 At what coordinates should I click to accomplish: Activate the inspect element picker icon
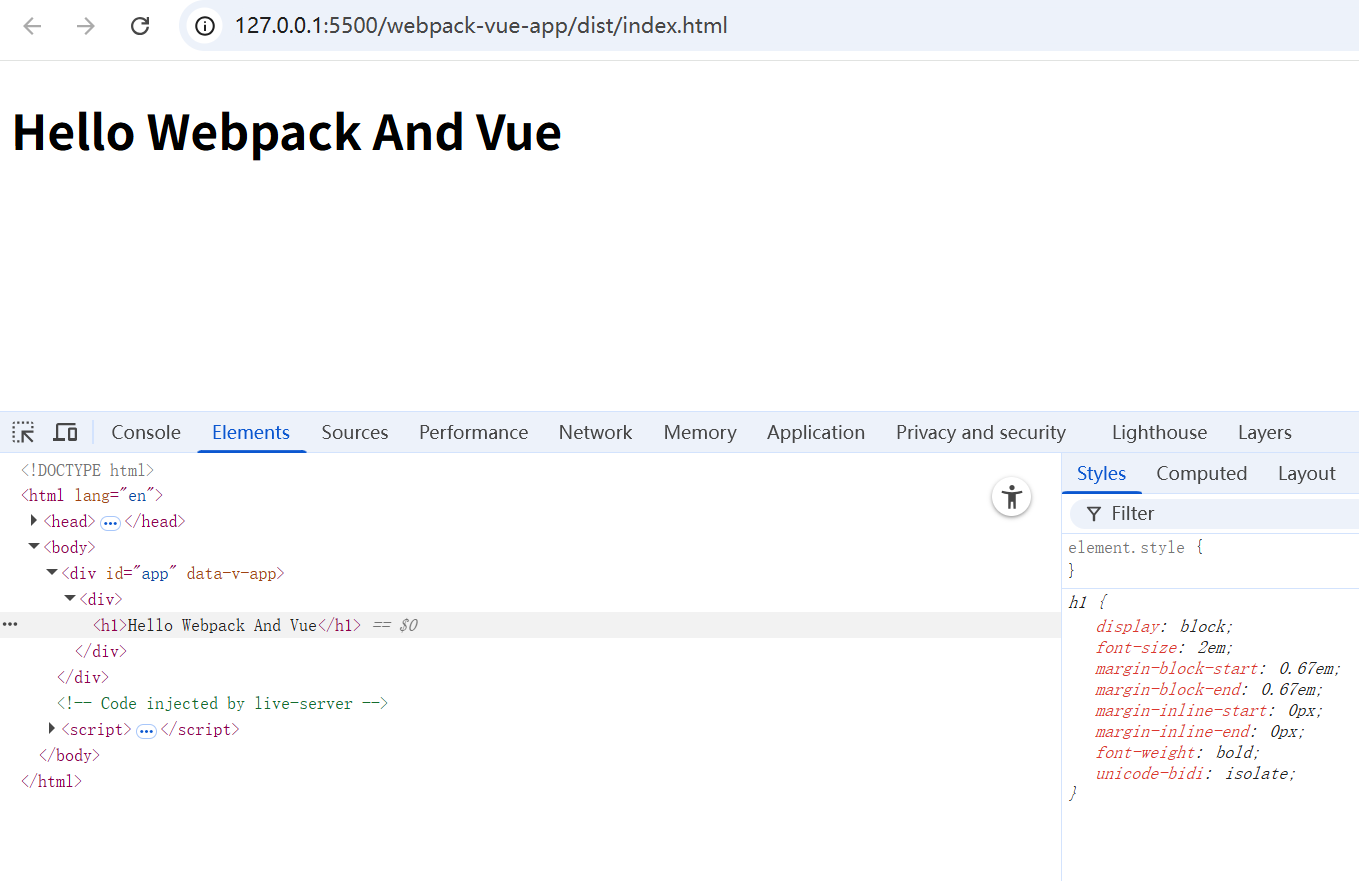[23, 432]
